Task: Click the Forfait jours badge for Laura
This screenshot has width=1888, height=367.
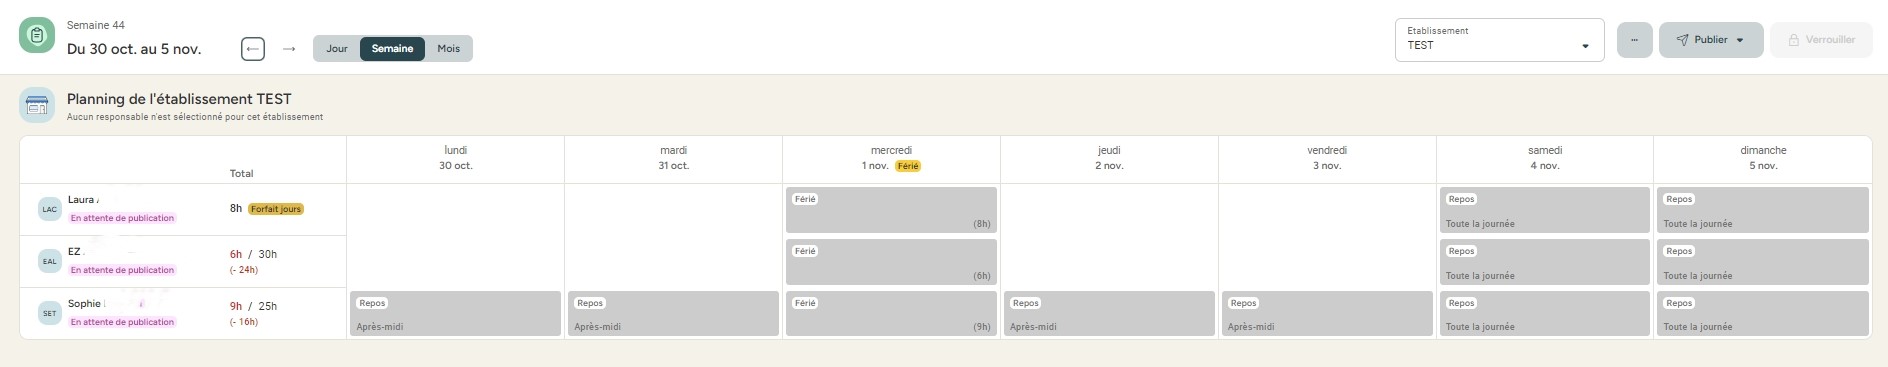Action: 276,209
